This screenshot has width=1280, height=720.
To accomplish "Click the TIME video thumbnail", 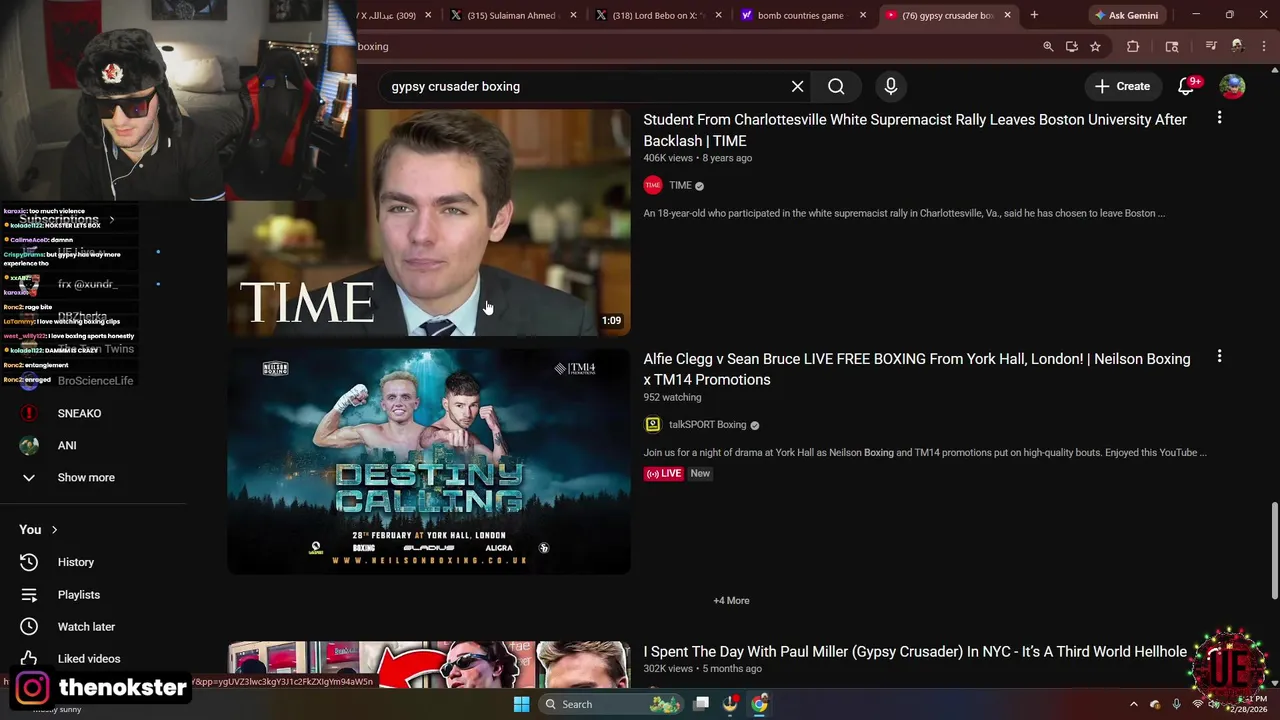I will coord(429,222).
